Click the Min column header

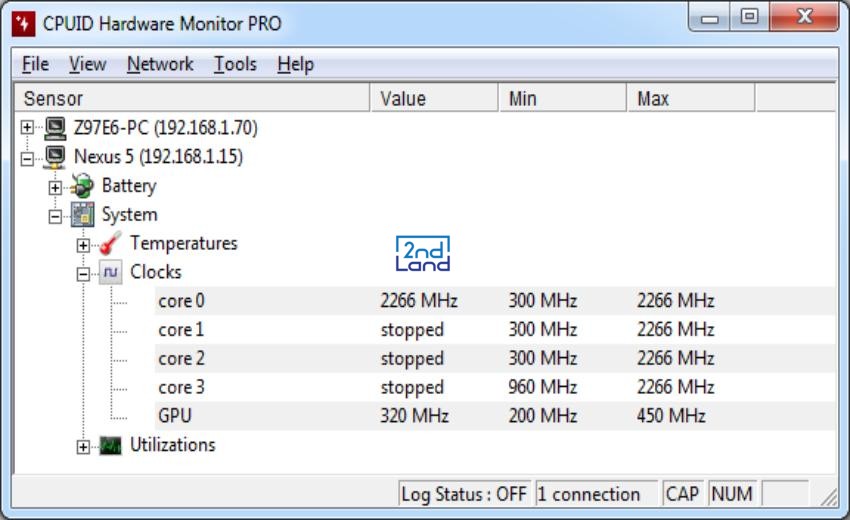pos(562,99)
